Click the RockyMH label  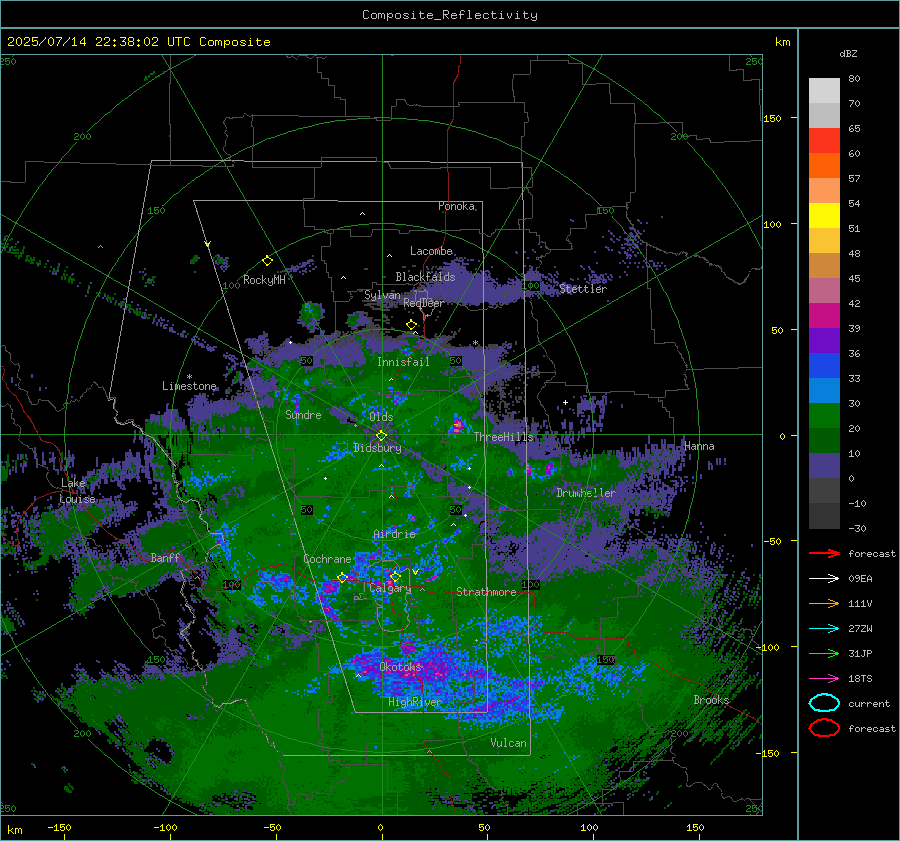pos(264,280)
